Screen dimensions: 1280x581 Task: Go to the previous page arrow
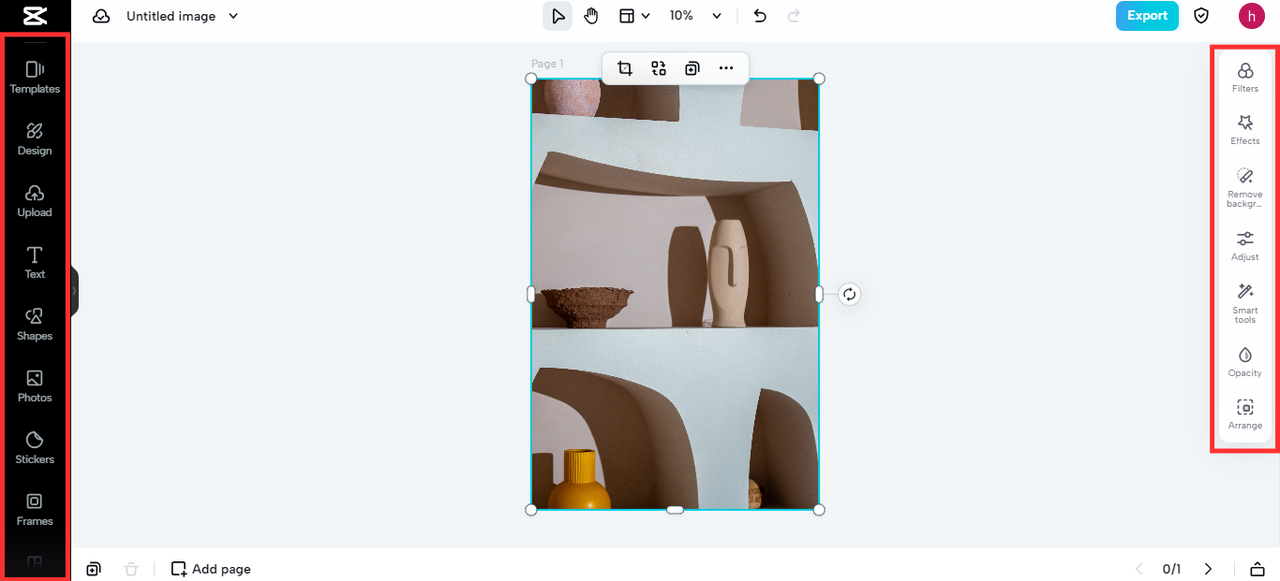(x=1138, y=569)
